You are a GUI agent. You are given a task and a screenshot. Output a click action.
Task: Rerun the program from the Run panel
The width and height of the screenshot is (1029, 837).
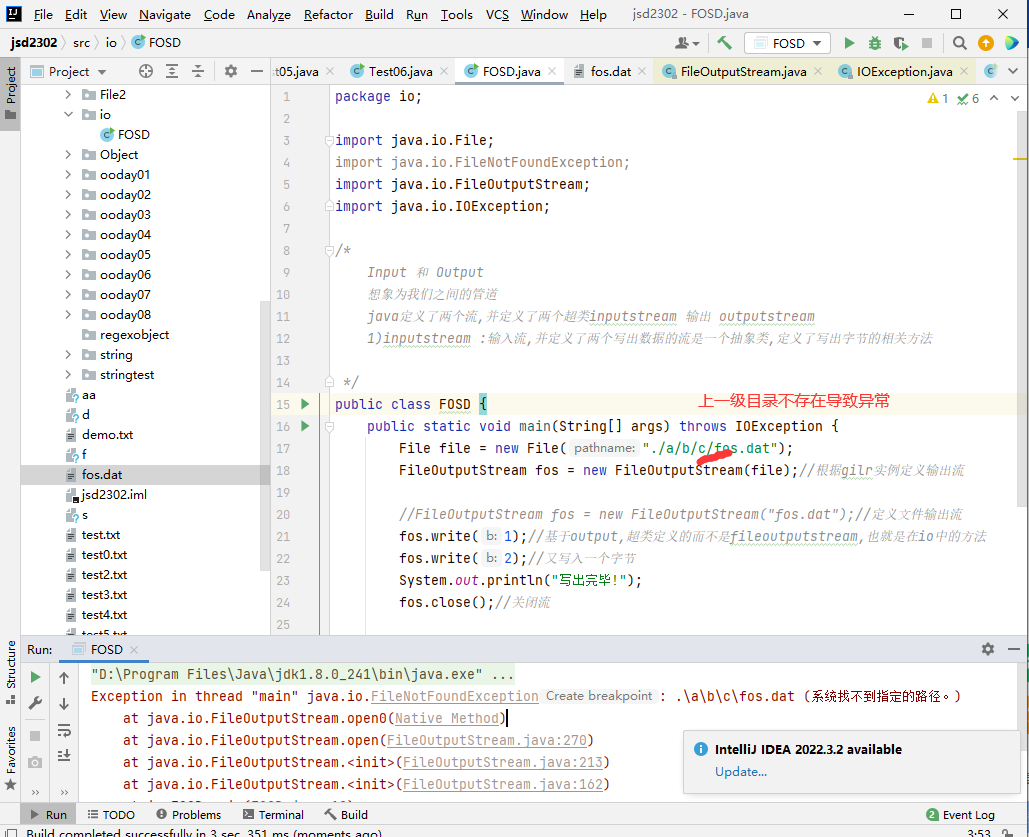(x=34, y=676)
